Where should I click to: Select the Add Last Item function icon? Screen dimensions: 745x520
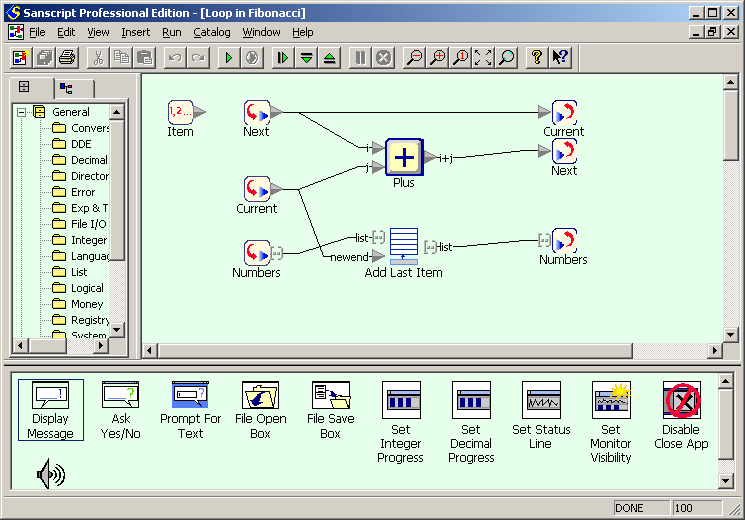point(404,246)
